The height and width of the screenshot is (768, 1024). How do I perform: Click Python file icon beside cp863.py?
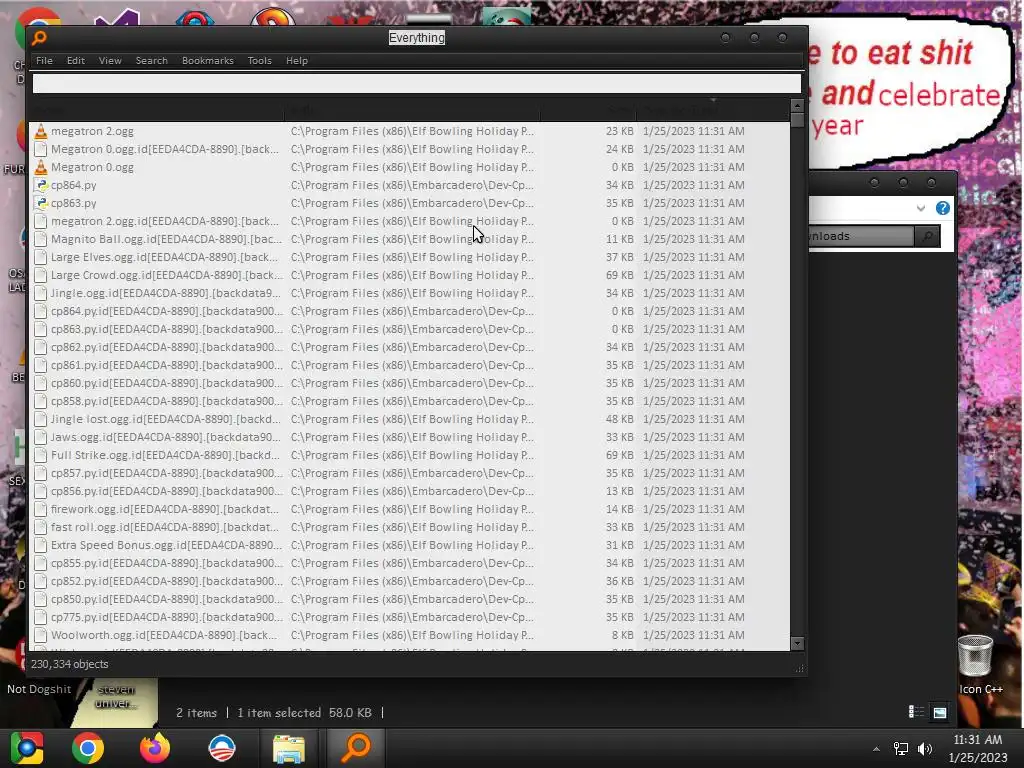[40, 203]
